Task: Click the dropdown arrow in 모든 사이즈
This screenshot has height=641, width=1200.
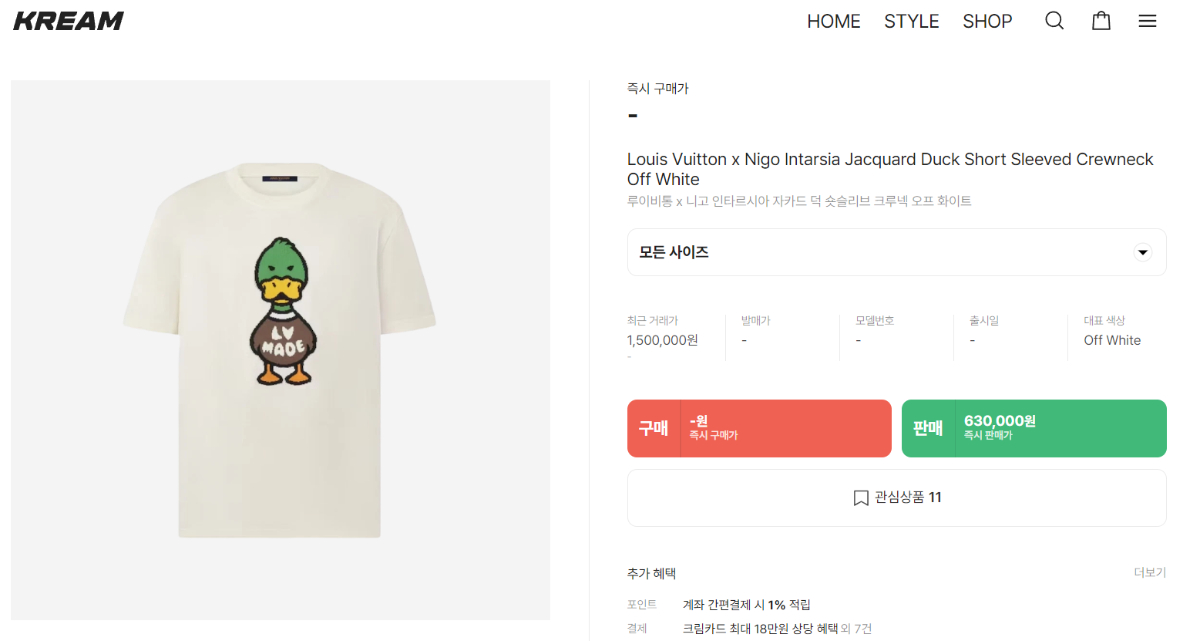Action: 1143,253
